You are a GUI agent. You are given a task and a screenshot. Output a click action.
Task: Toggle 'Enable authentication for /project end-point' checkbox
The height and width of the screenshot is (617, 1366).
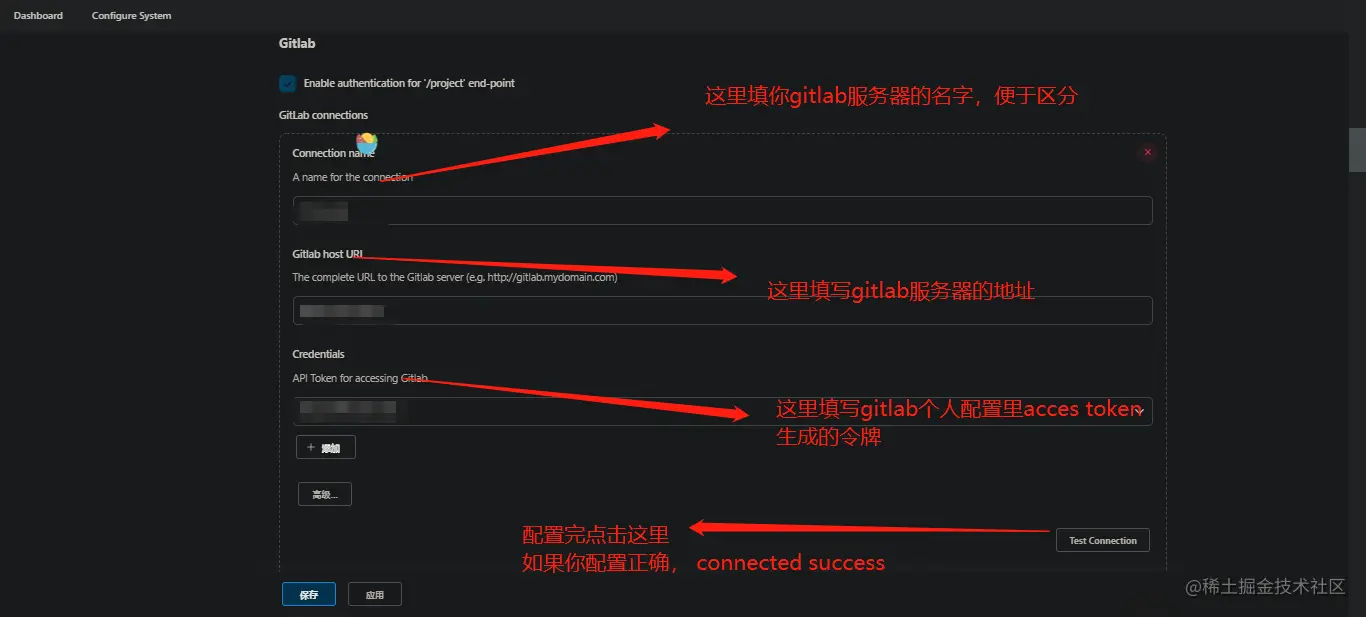tap(287, 83)
